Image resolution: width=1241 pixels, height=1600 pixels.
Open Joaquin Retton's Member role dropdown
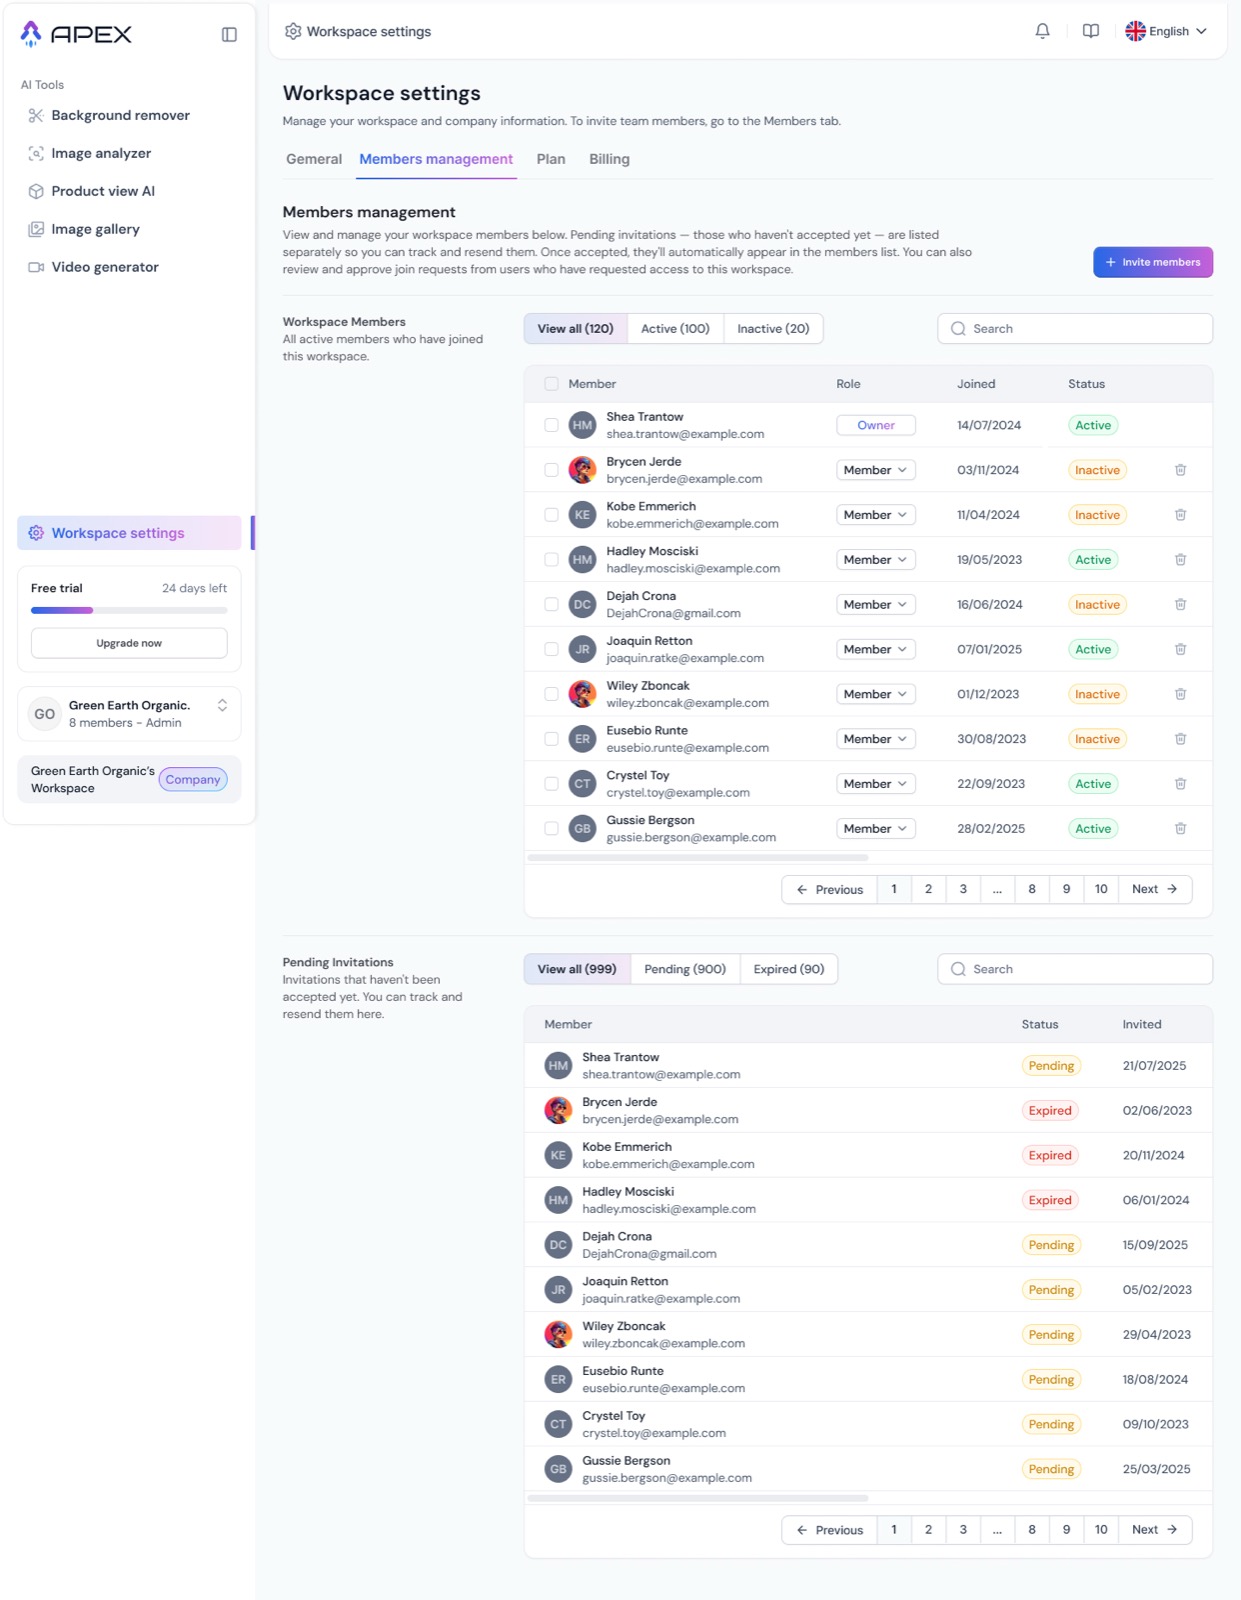click(x=876, y=649)
